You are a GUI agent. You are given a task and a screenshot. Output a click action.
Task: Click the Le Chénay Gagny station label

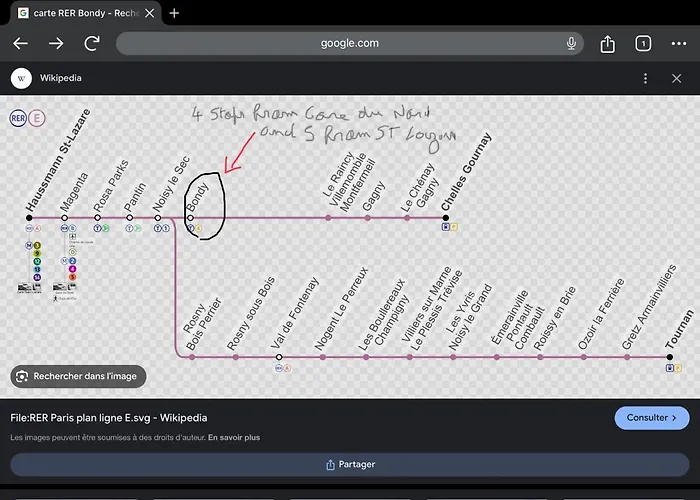pos(420,188)
